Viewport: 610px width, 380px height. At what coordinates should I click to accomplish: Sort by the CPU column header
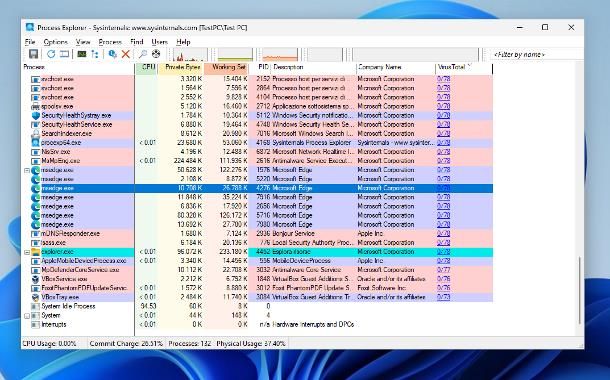tap(147, 67)
